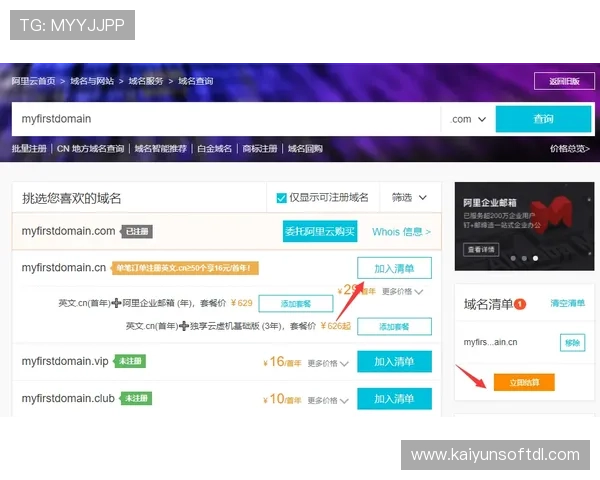Image resolution: width=600 pixels, height=480 pixels.
Task: Click the myfirstdomain search input field
Action: [226, 119]
